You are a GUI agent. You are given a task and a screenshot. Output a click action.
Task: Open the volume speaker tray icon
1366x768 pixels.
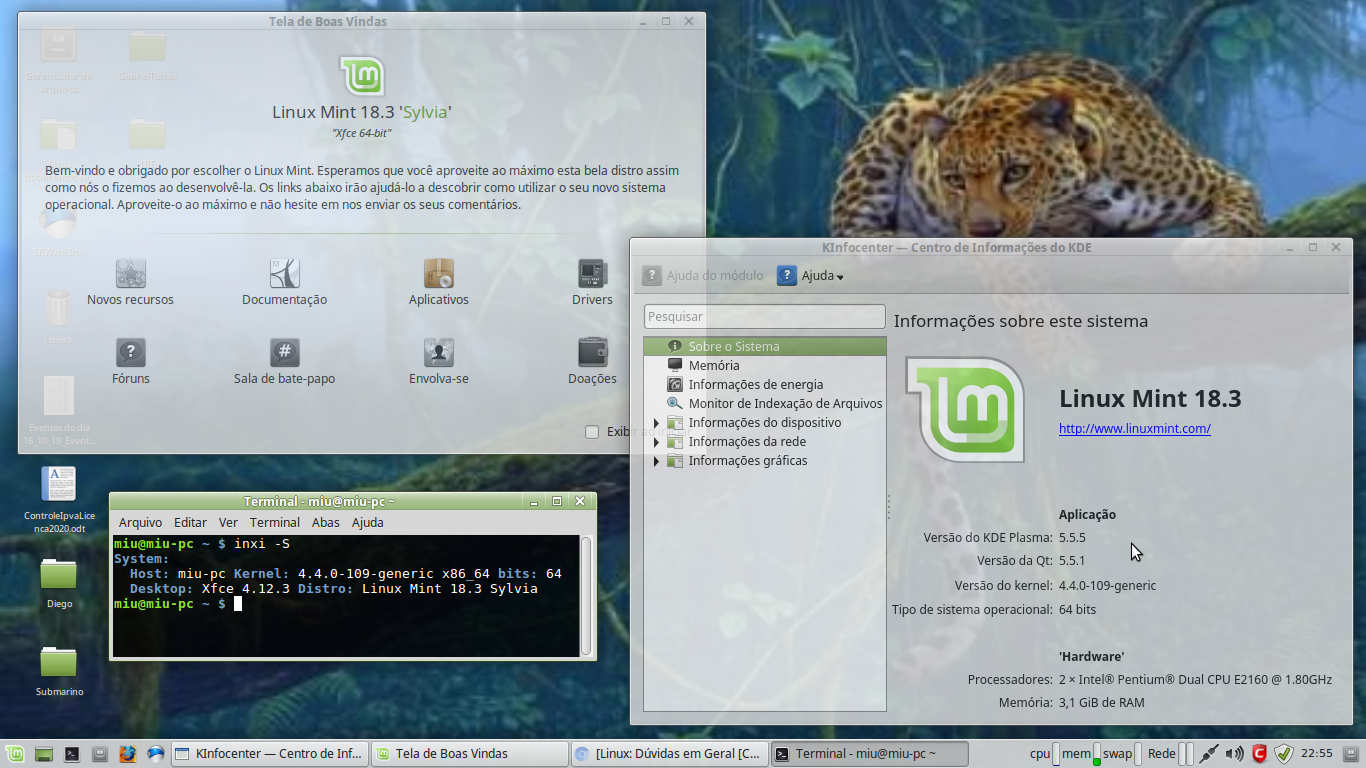(1235, 754)
